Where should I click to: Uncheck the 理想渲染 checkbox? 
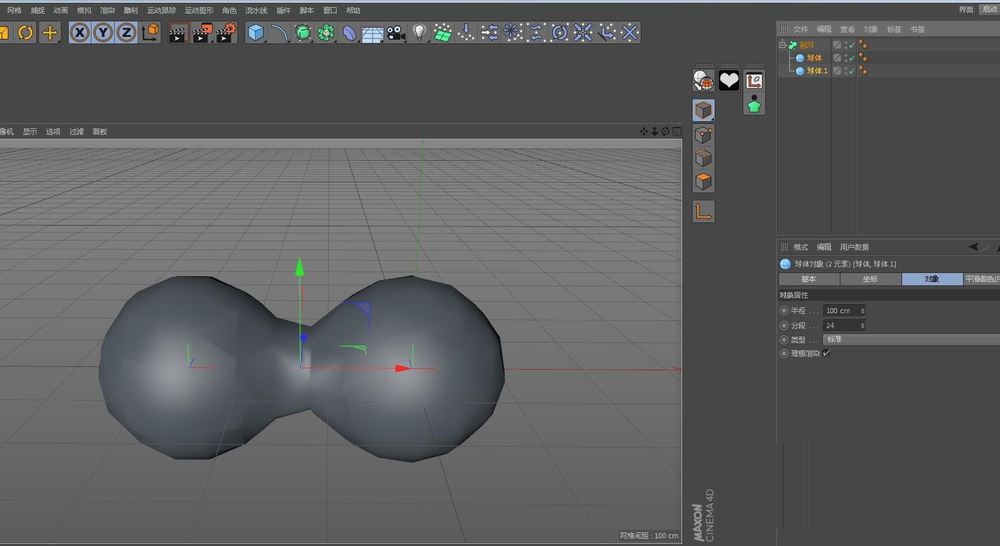click(826, 353)
